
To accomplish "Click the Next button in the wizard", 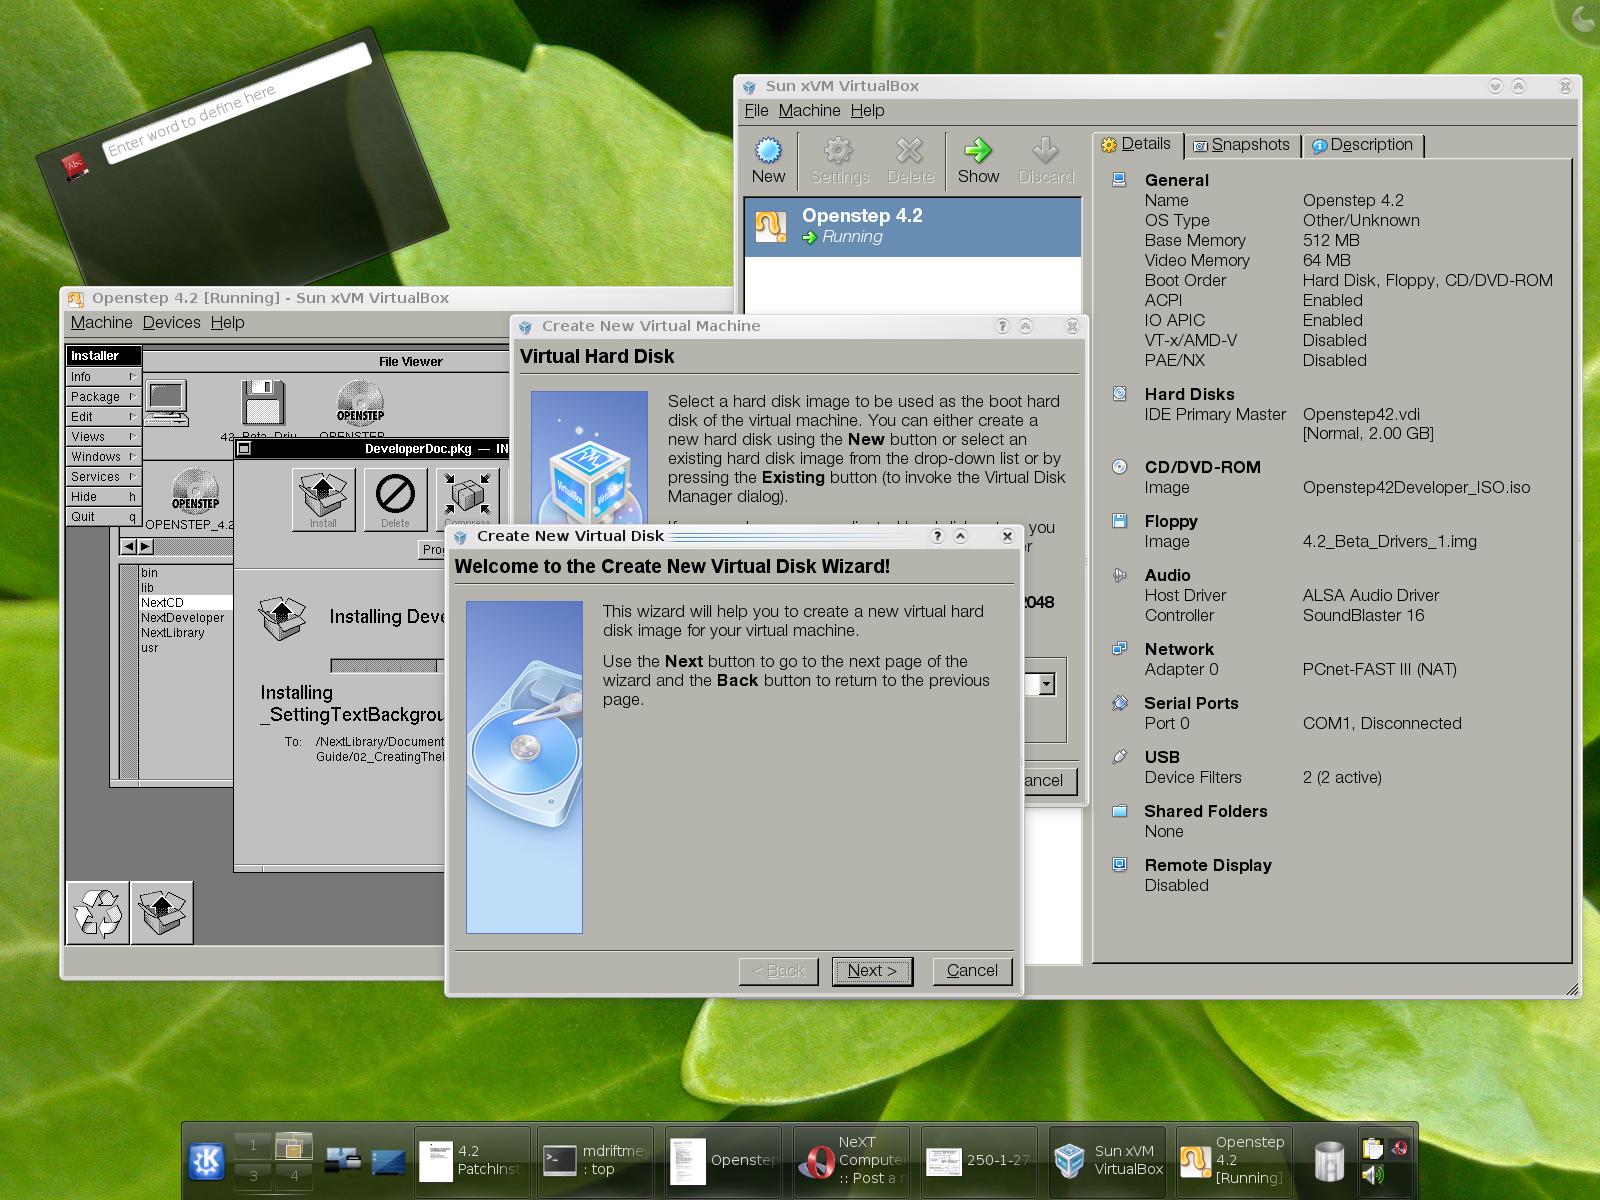I will 871,970.
